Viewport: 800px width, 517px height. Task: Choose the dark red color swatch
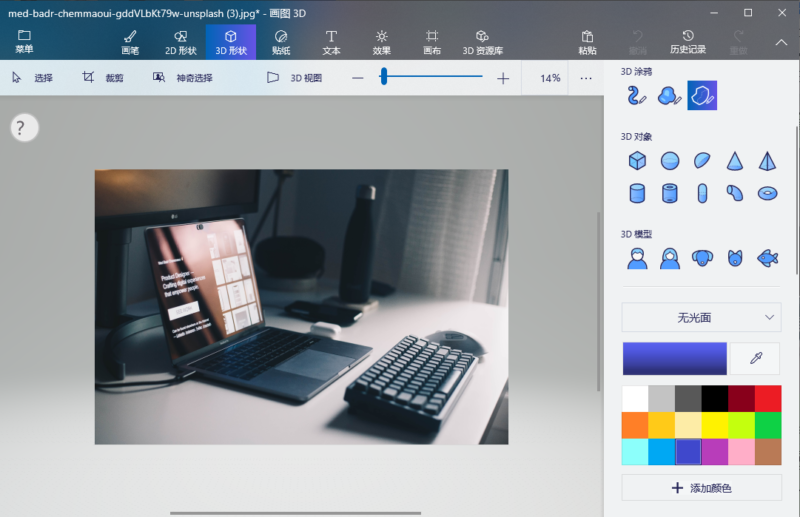click(x=741, y=399)
